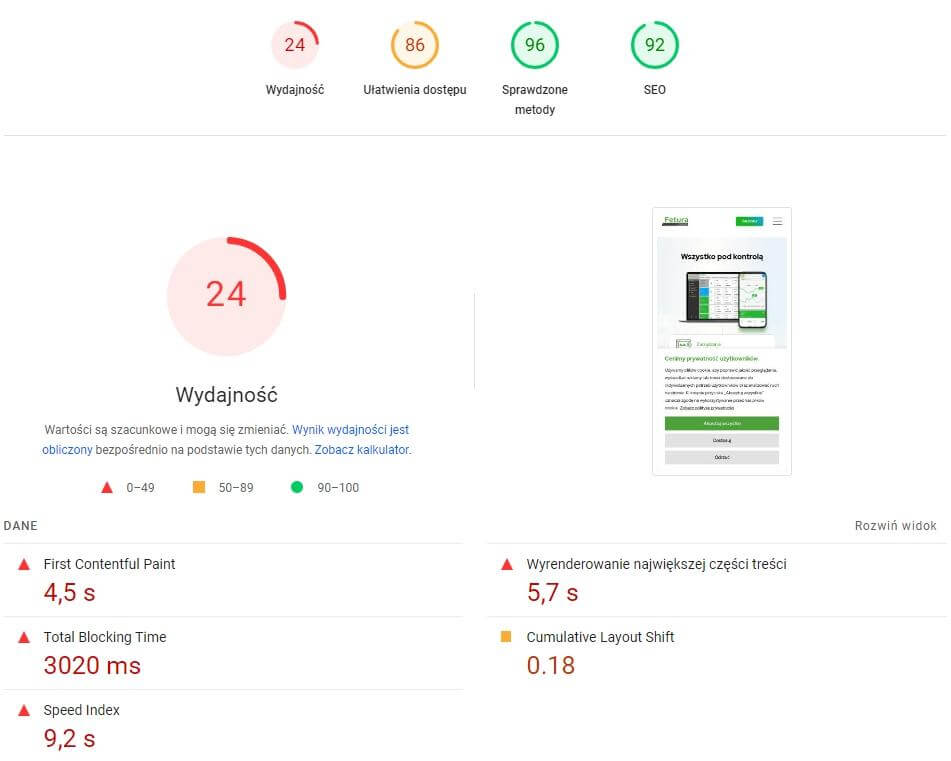Image resolution: width=951 pixels, height=761 pixels.
Task: Click the Cumulative Layout Shift metric label
Action: pos(600,637)
